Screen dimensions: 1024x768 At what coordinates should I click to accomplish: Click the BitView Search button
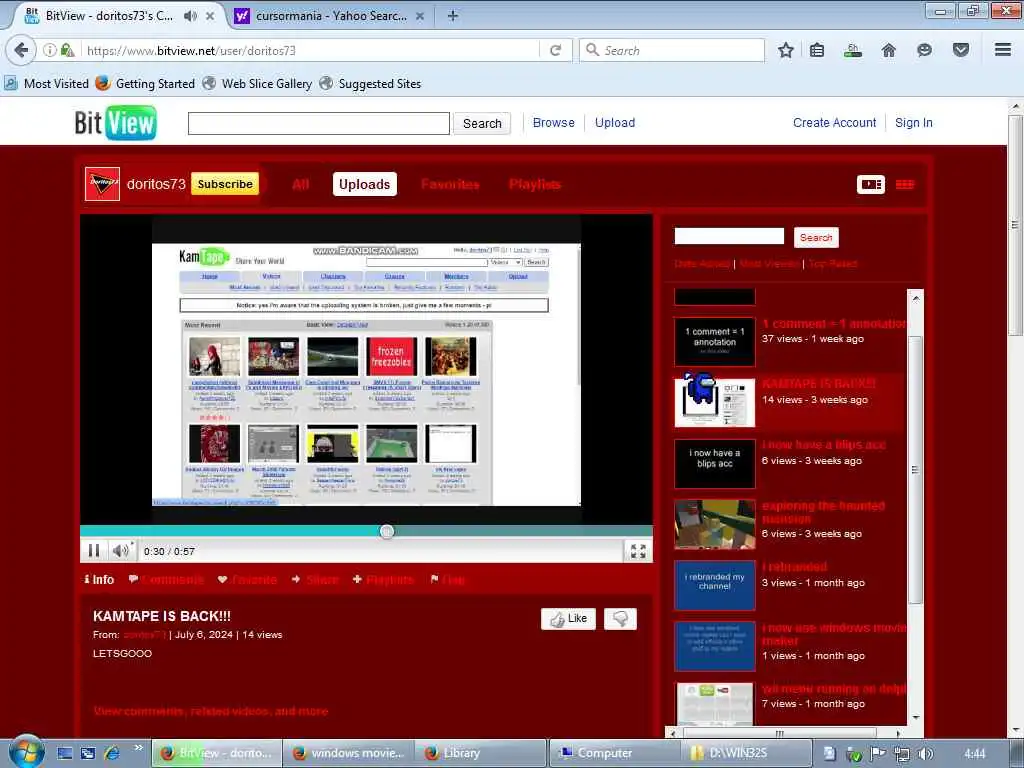tap(482, 123)
